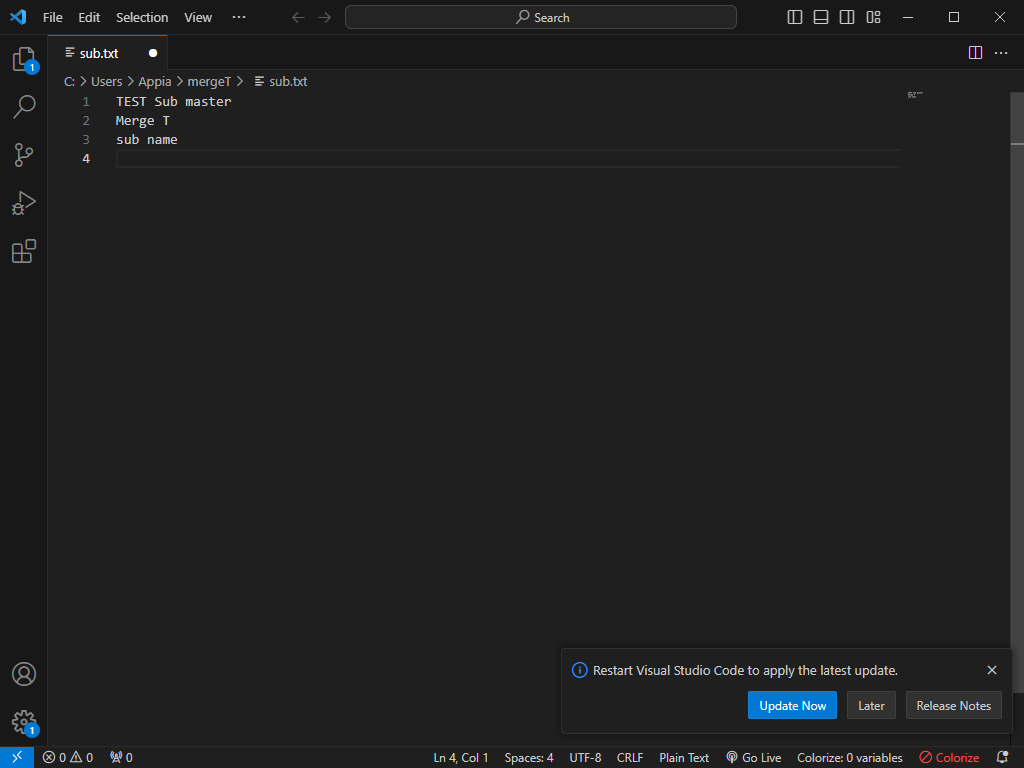Go back with the left arrow
Viewport: 1024px width, 768px height.
pos(298,18)
